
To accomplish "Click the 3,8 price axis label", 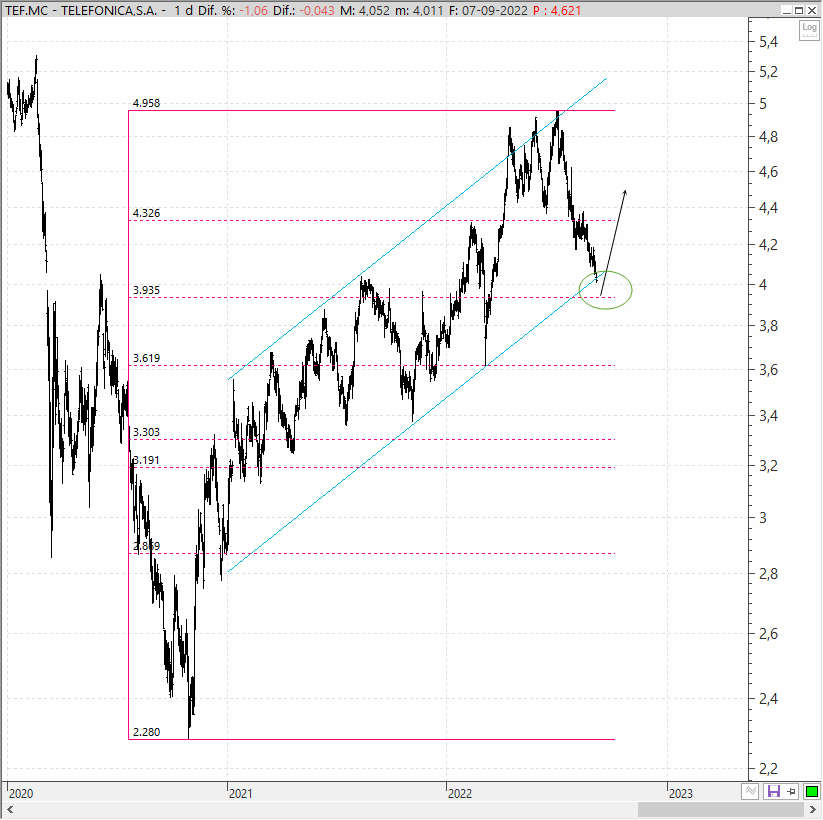I will [768, 326].
